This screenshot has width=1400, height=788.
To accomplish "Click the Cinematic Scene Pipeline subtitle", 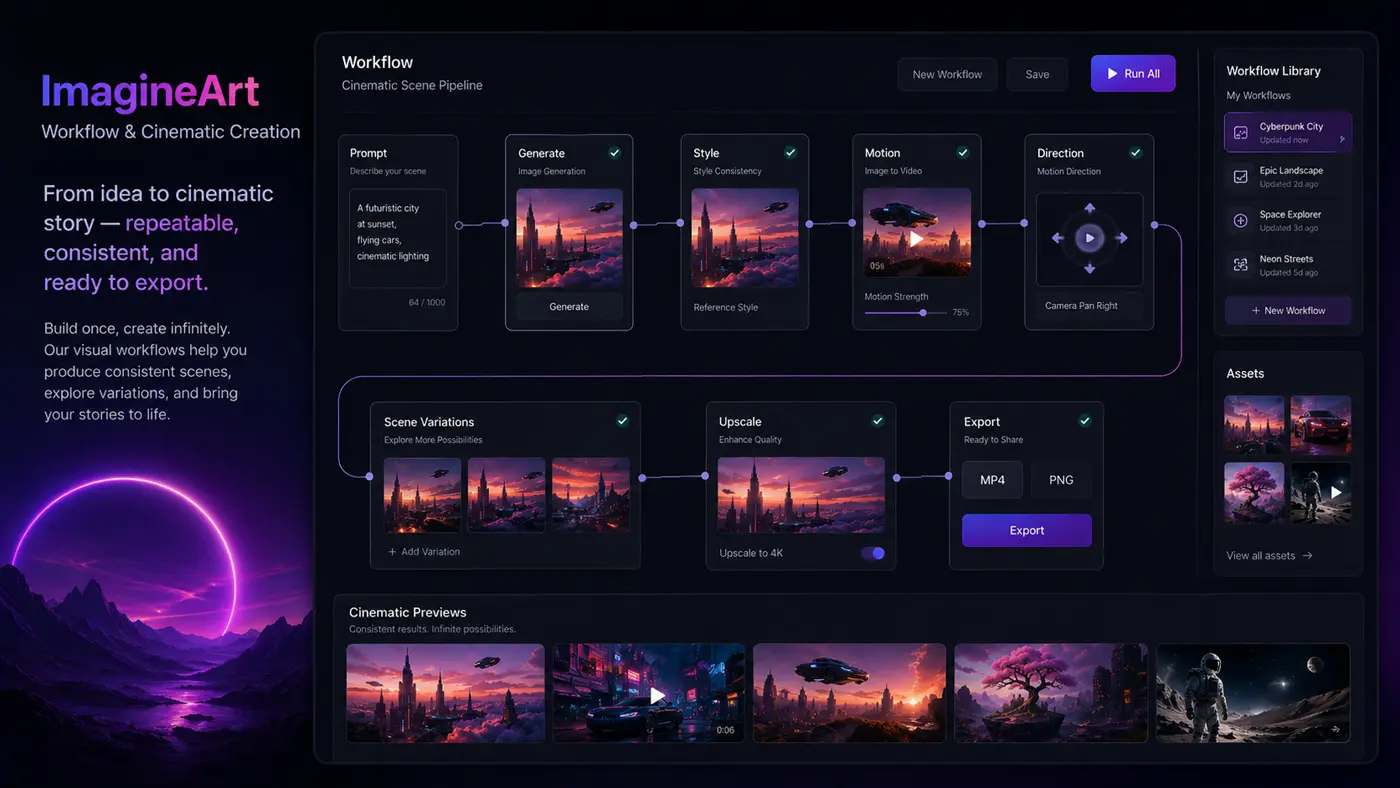I will point(412,85).
